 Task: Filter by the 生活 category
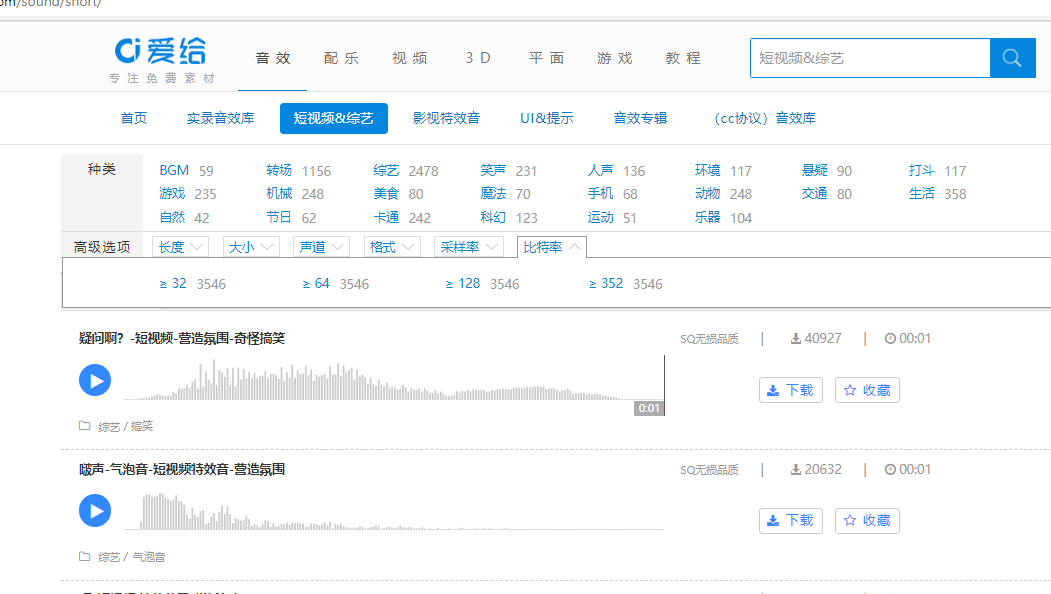pyautogui.click(x=922, y=194)
